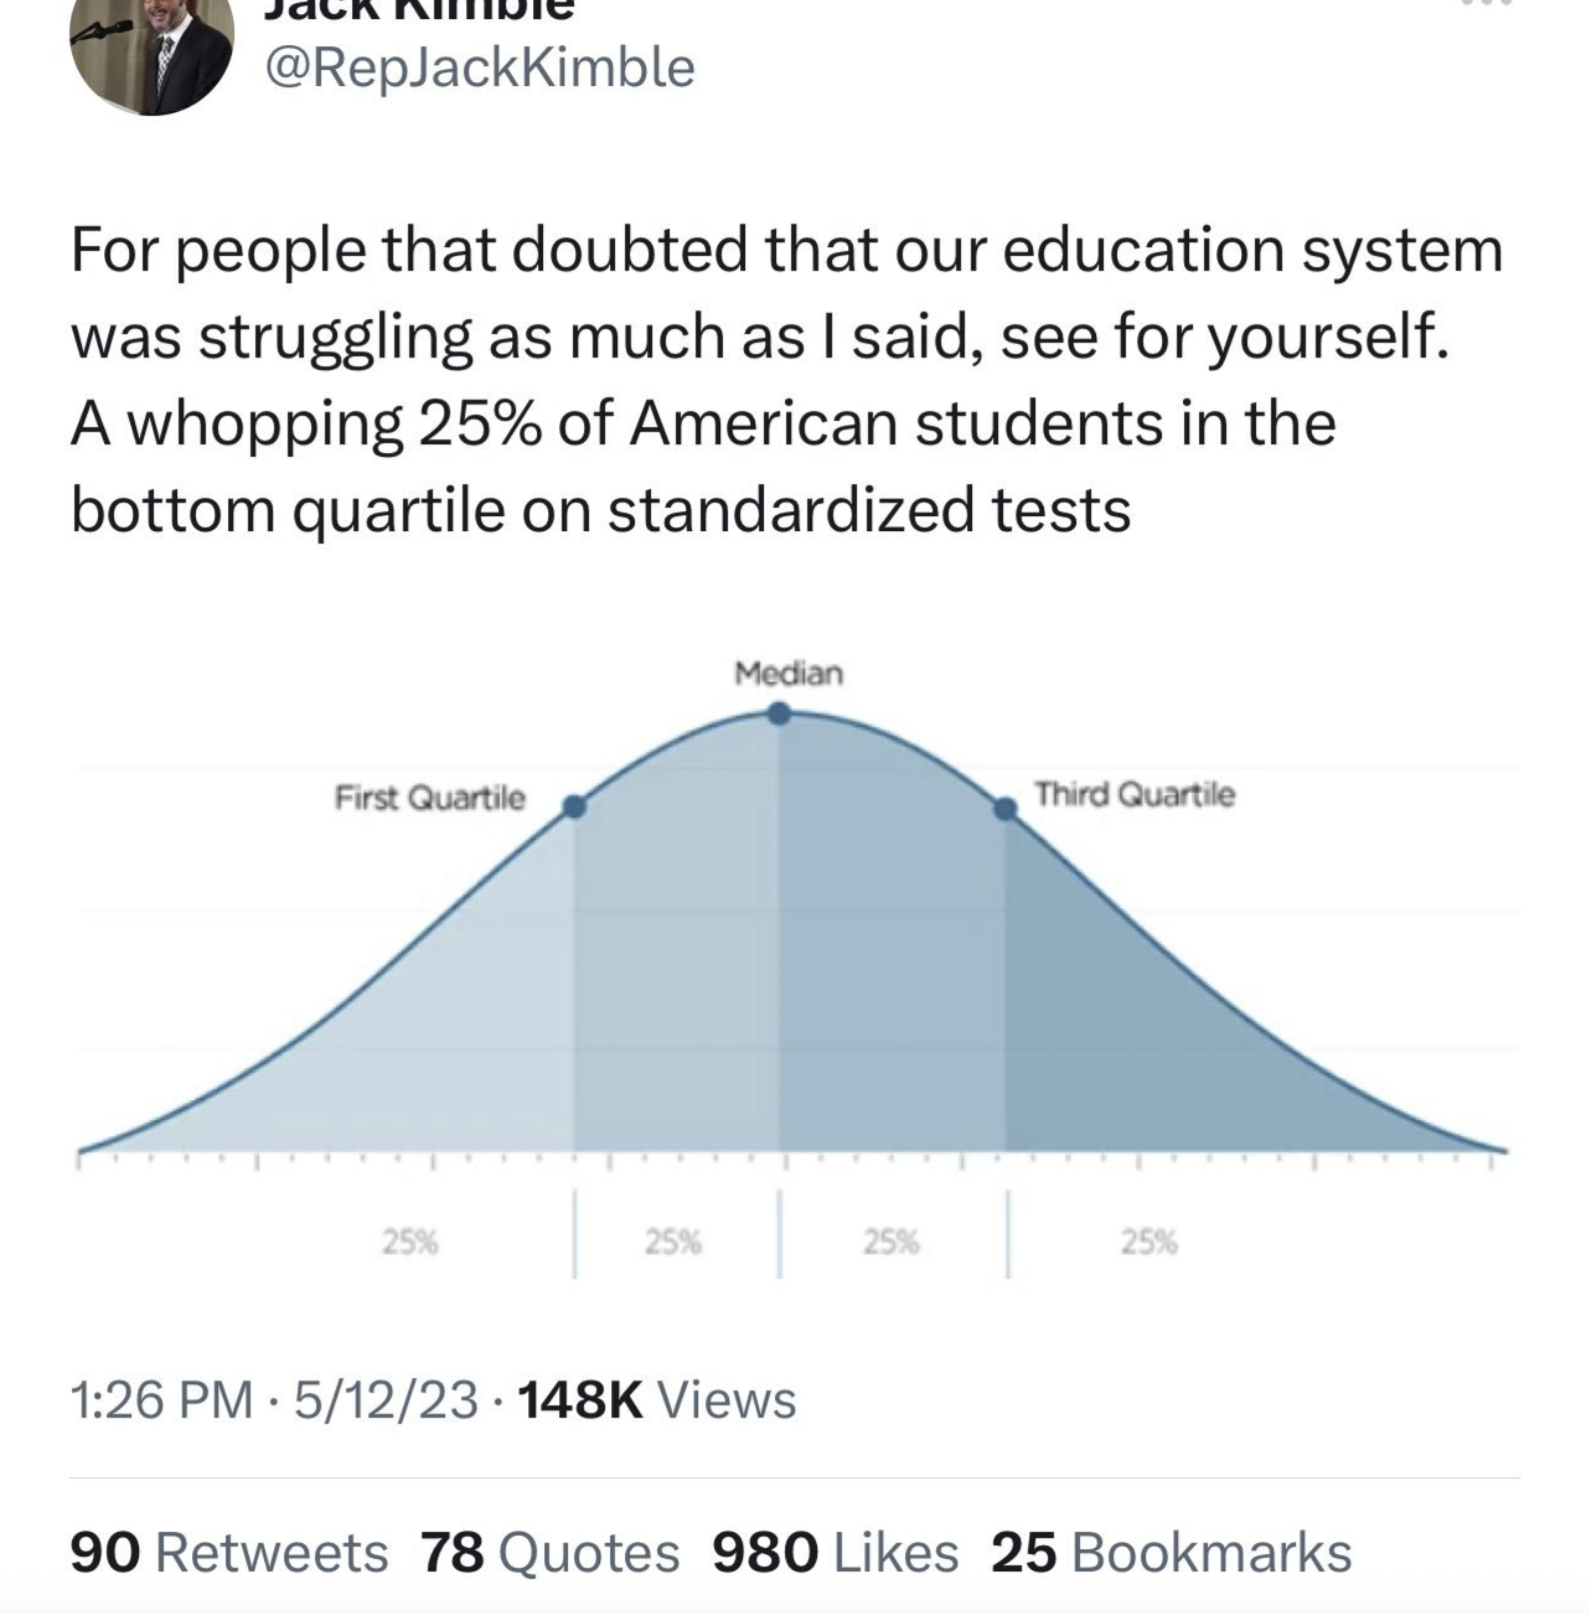Viewport: 1590px width, 1614px height.
Task: Open the 1:26 PM timestamp link
Action: click(160, 1399)
